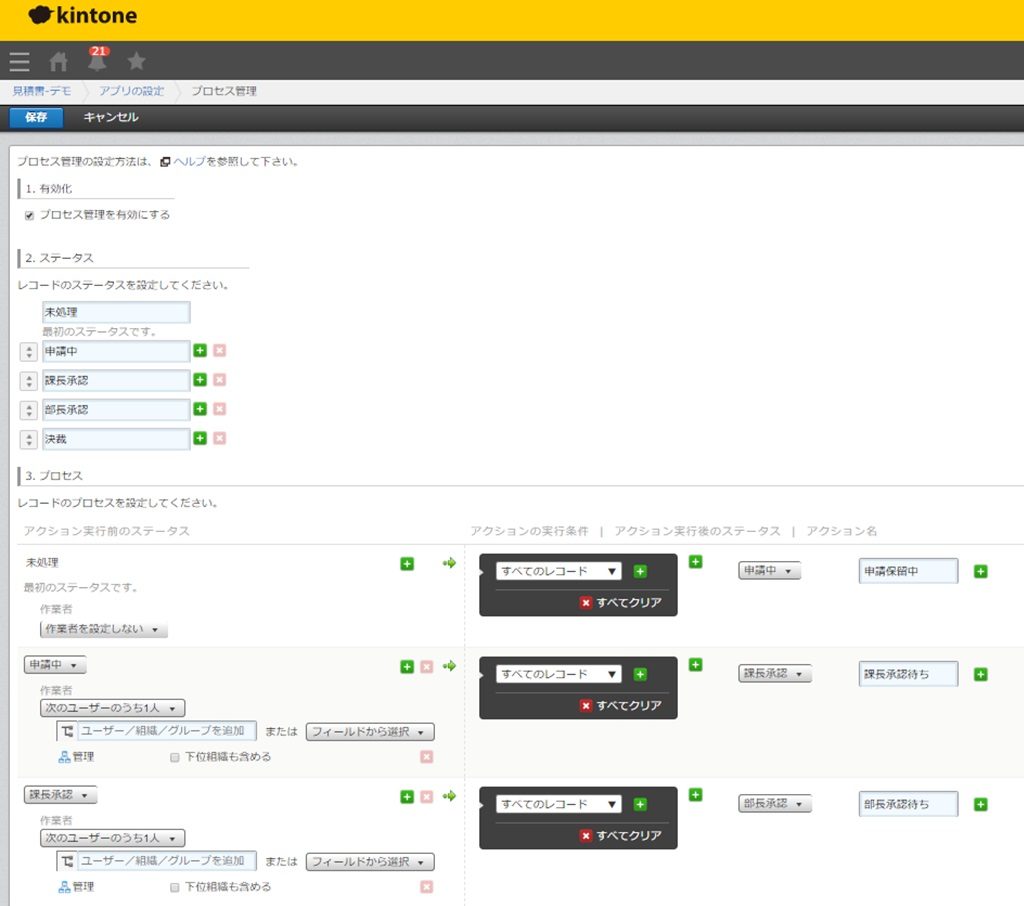Screen dimensions: 1024x906
Task: Click the star favorites icon
Action: [136, 61]
